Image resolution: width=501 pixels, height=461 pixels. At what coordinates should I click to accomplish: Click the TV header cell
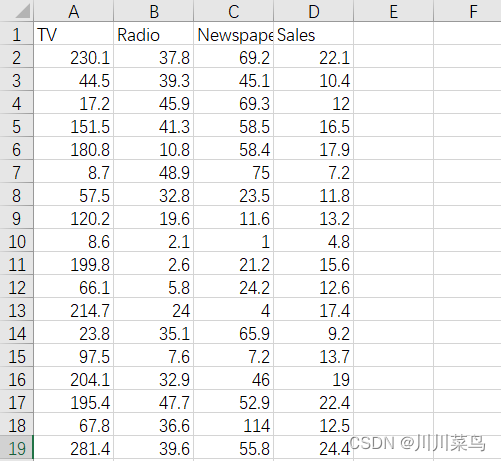pos(74,34)
